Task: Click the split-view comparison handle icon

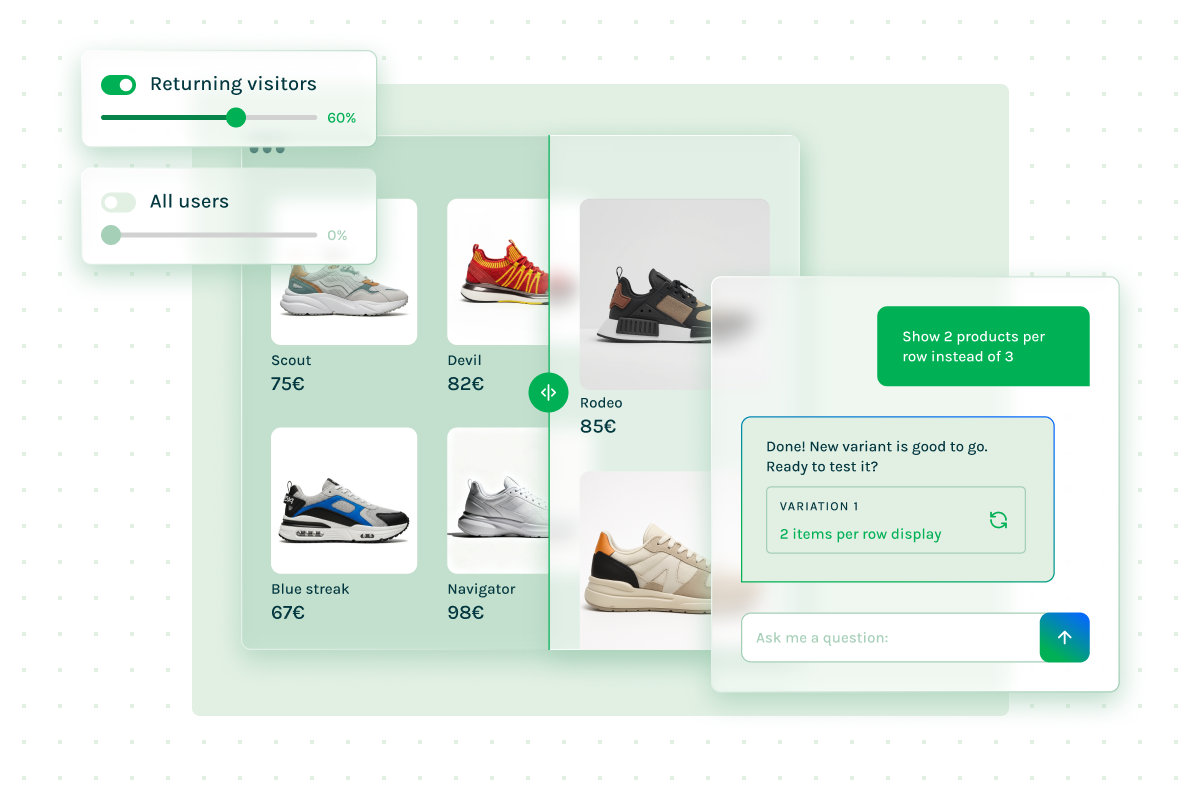Action: coord(548,392)
